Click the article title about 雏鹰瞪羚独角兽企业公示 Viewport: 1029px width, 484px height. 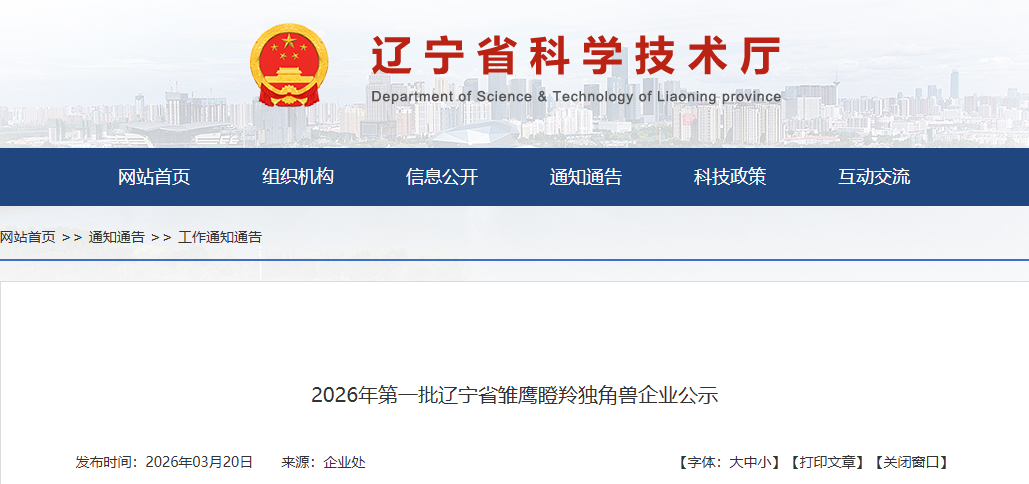pos(514,395)
